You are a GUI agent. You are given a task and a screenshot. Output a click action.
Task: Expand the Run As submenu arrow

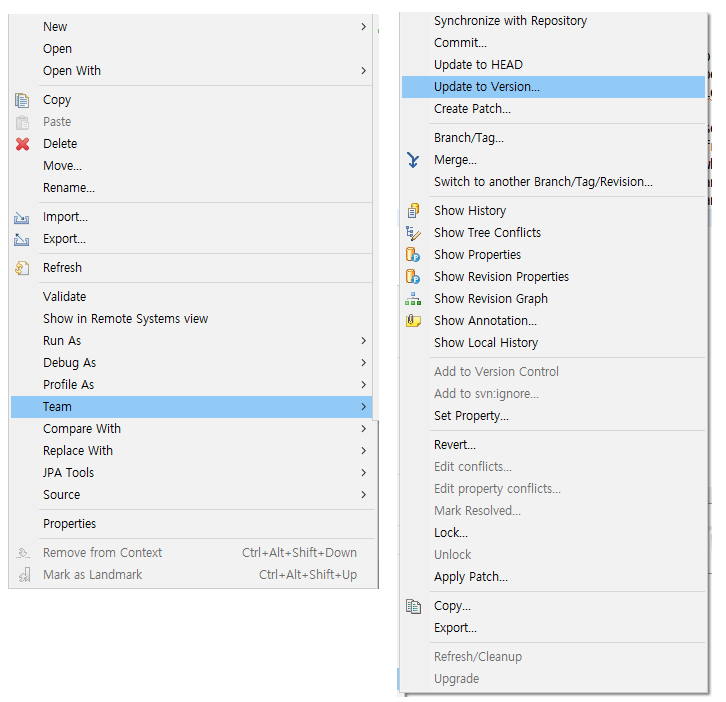tap(363, 341)
